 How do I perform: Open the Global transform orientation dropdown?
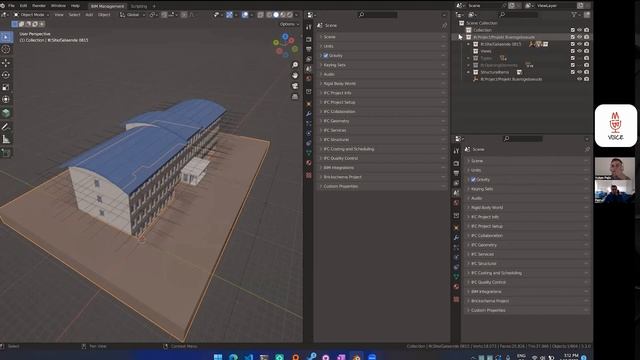(133, 15)
